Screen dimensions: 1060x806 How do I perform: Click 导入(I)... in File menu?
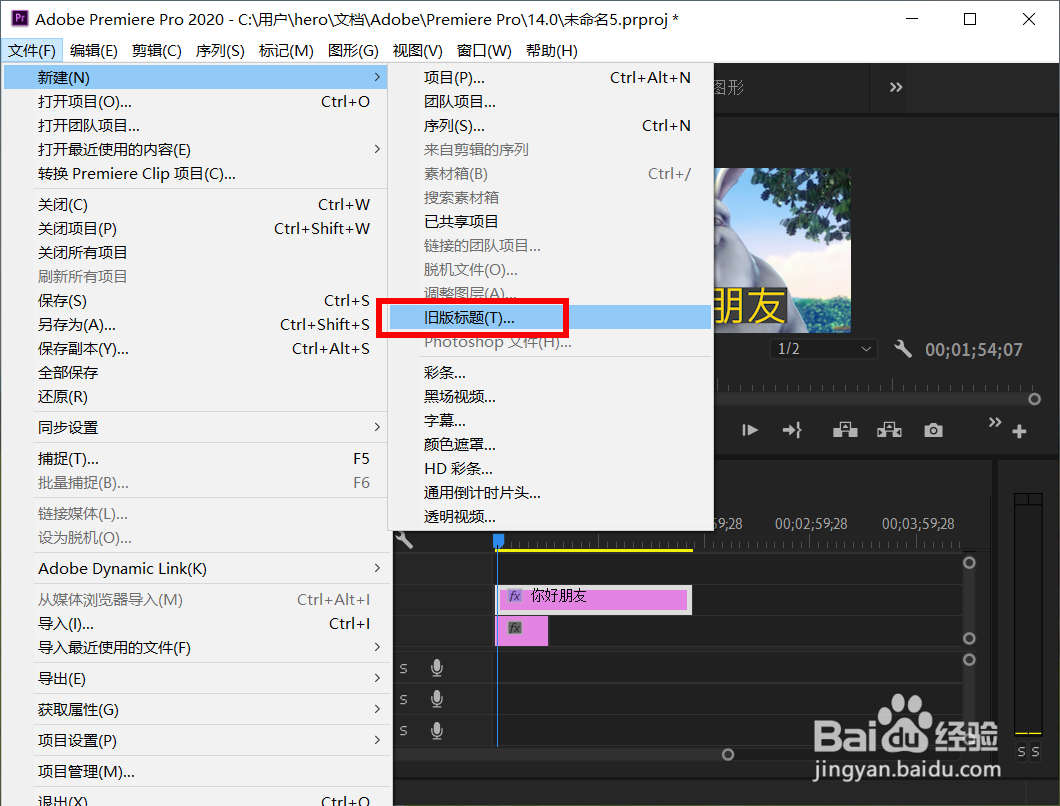click(x=196, y=623)
